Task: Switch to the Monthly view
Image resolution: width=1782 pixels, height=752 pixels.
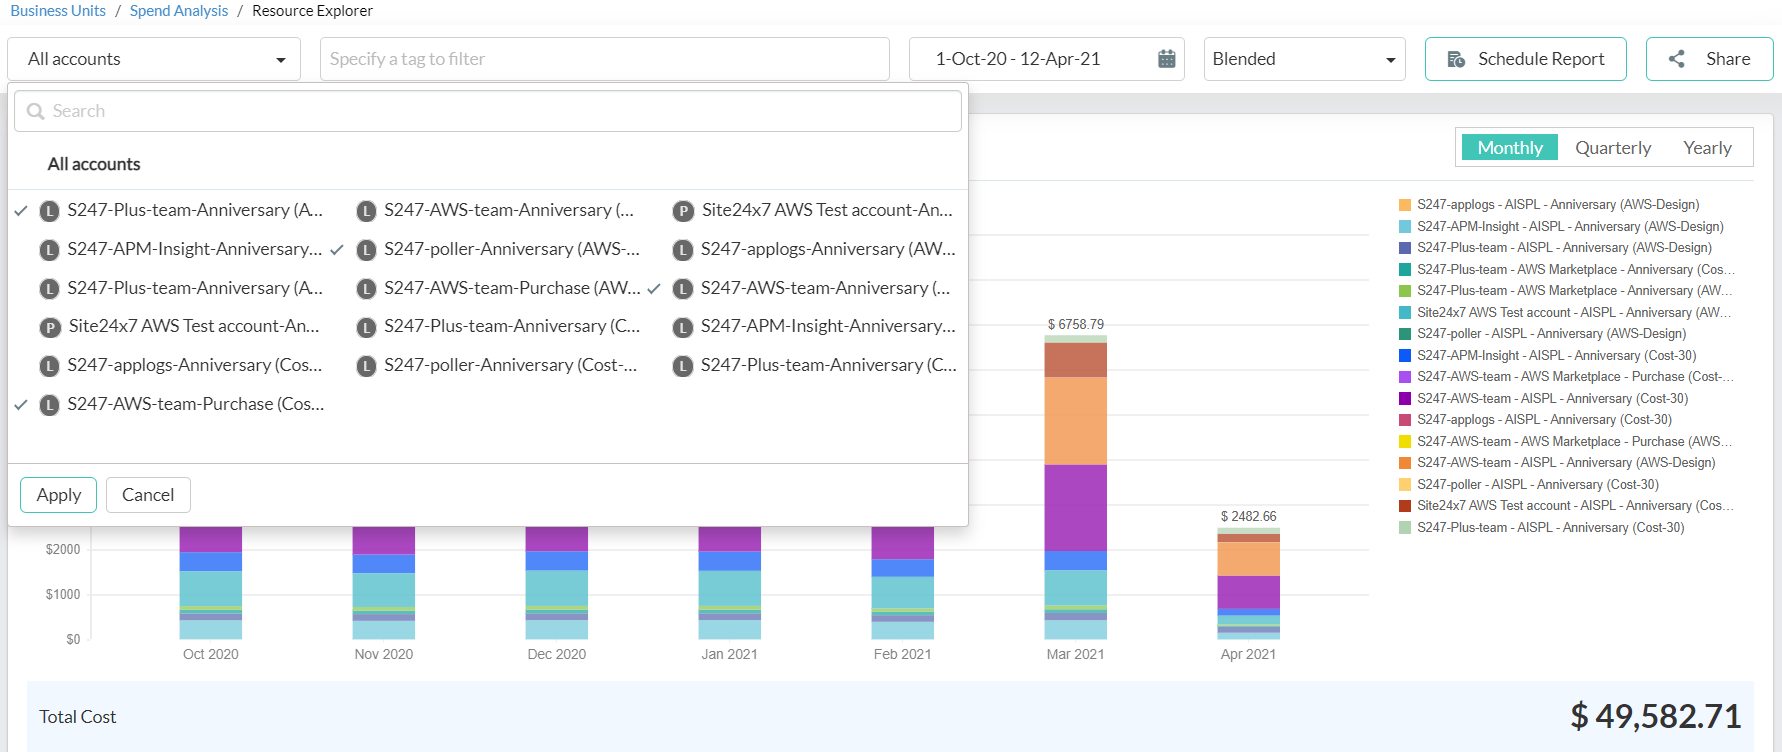Action: tap(1510, 148)
